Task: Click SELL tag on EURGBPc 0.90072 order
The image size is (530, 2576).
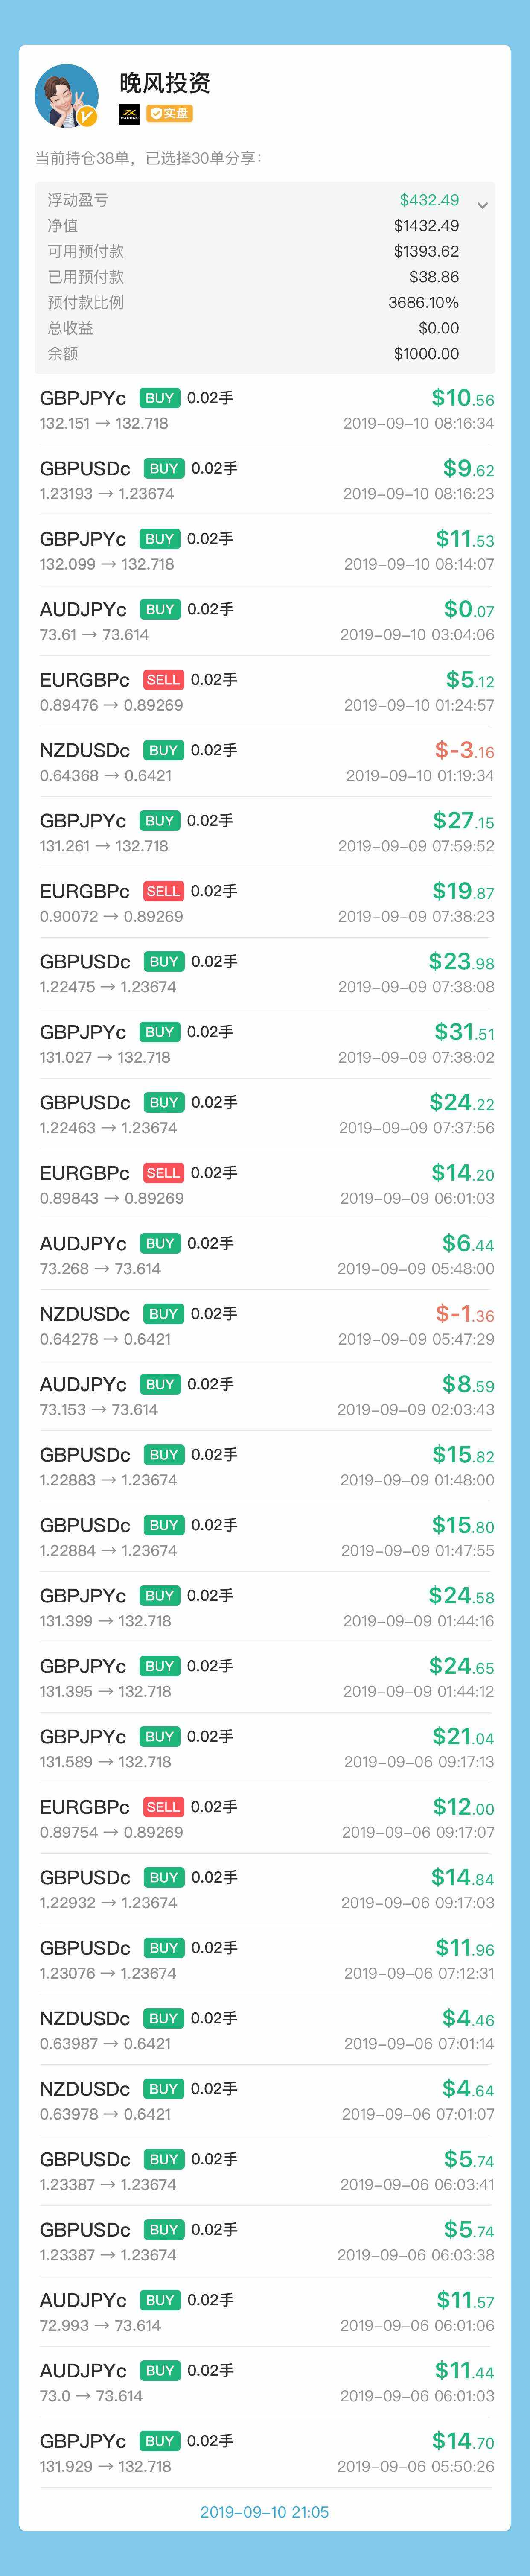Action: [163, 891]
